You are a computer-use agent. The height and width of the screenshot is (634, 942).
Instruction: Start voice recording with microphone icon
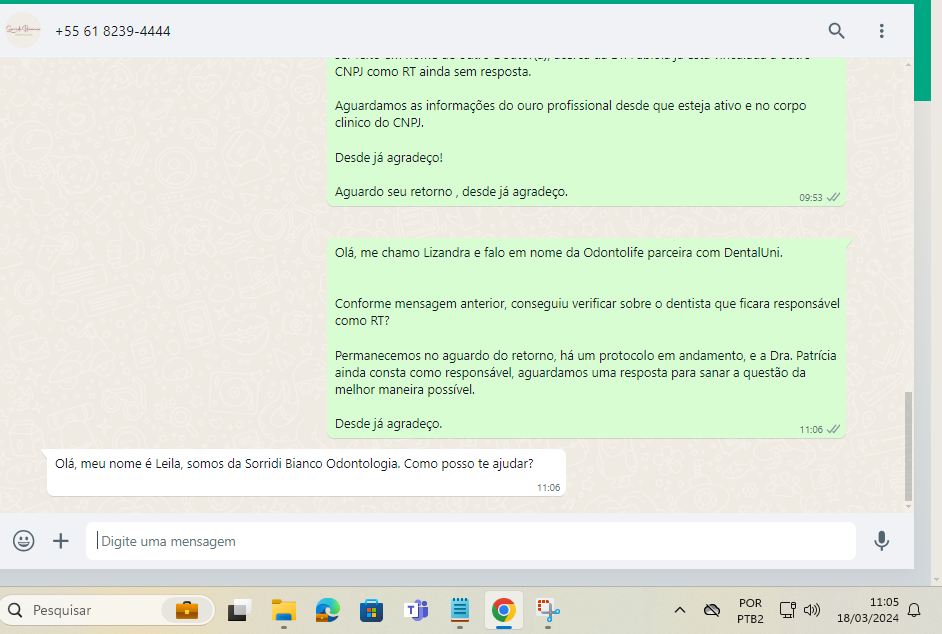tap(881, 541)
